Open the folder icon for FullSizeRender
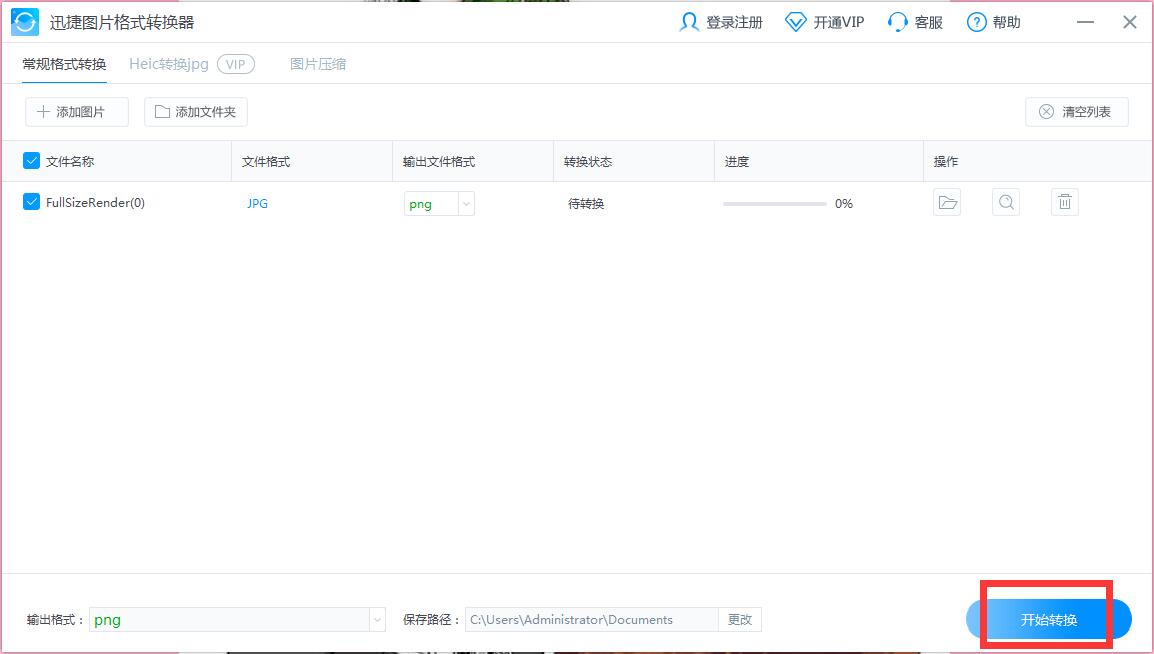The height and width of the screenshot is (654, 1154). pos(946,202)
